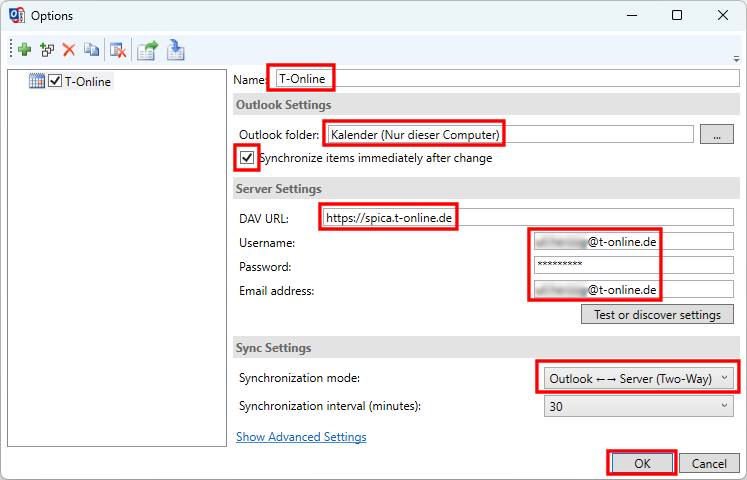
Task: Uncheck the T-Online profile checkbox
Action: pos(55,81)
